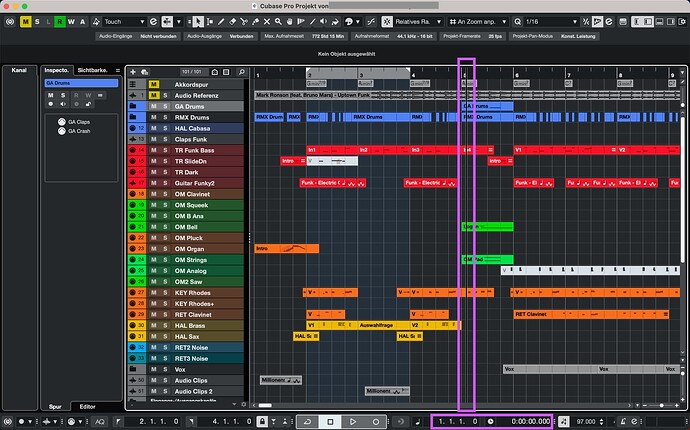Image resolution: width=690 pixels, height=430 pixels.
Task: Select the Split scissors tool
Action: point(244,22)
